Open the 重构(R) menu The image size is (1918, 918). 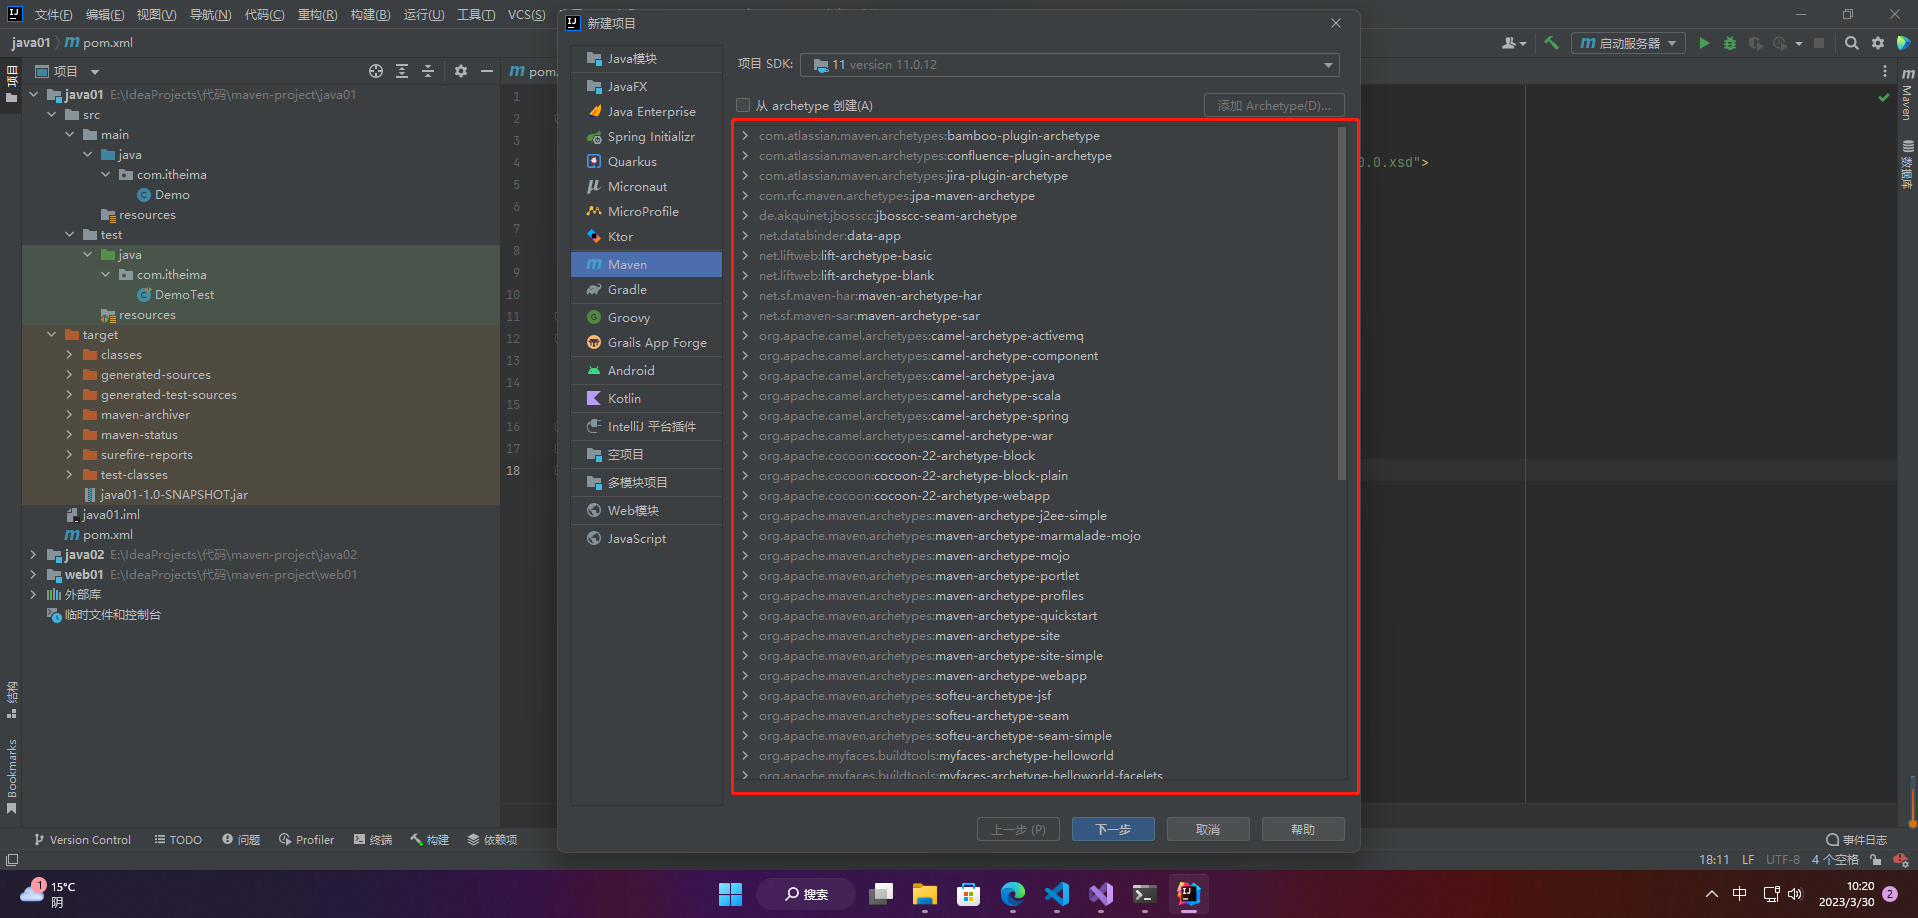click(x=317, y=14)
